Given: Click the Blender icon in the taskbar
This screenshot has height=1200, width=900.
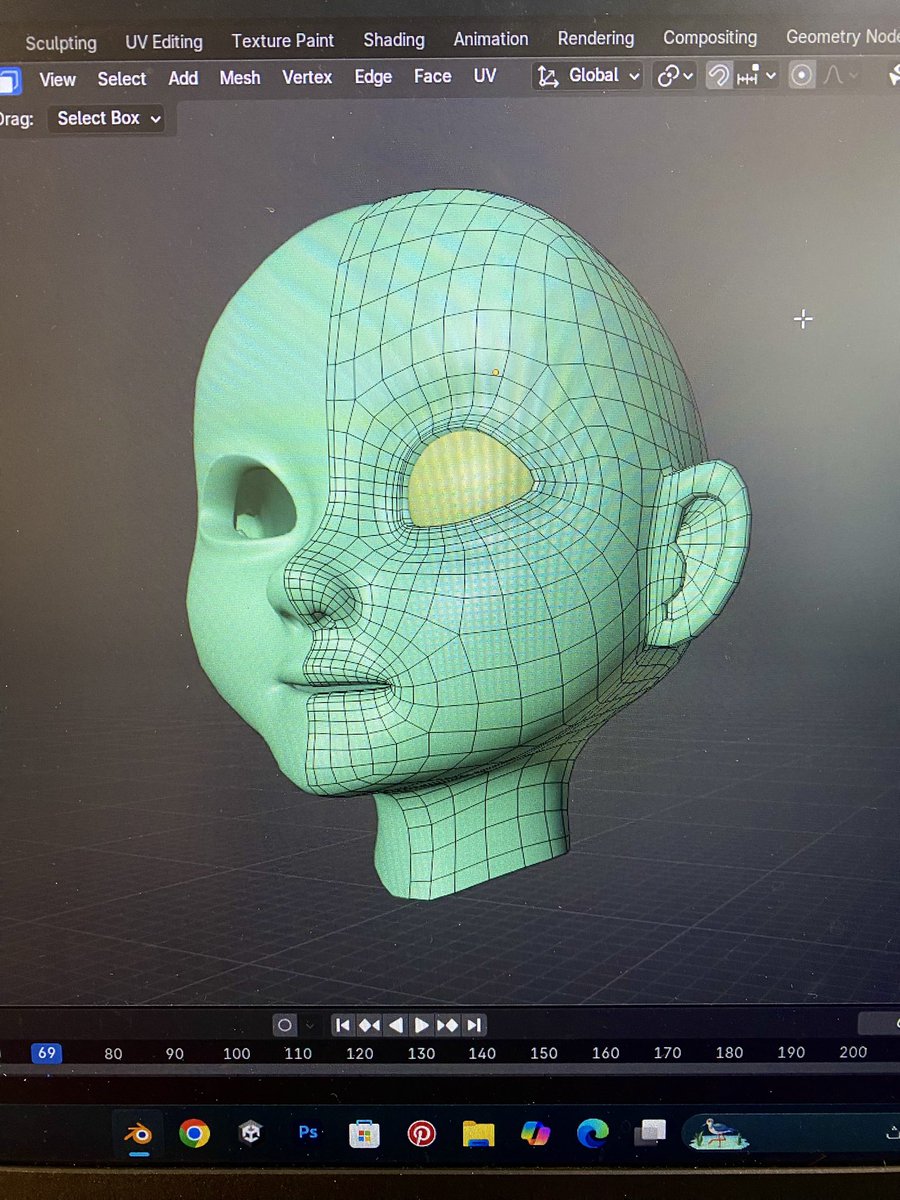Looking at the screenshot, I should tap(137, 1133).
